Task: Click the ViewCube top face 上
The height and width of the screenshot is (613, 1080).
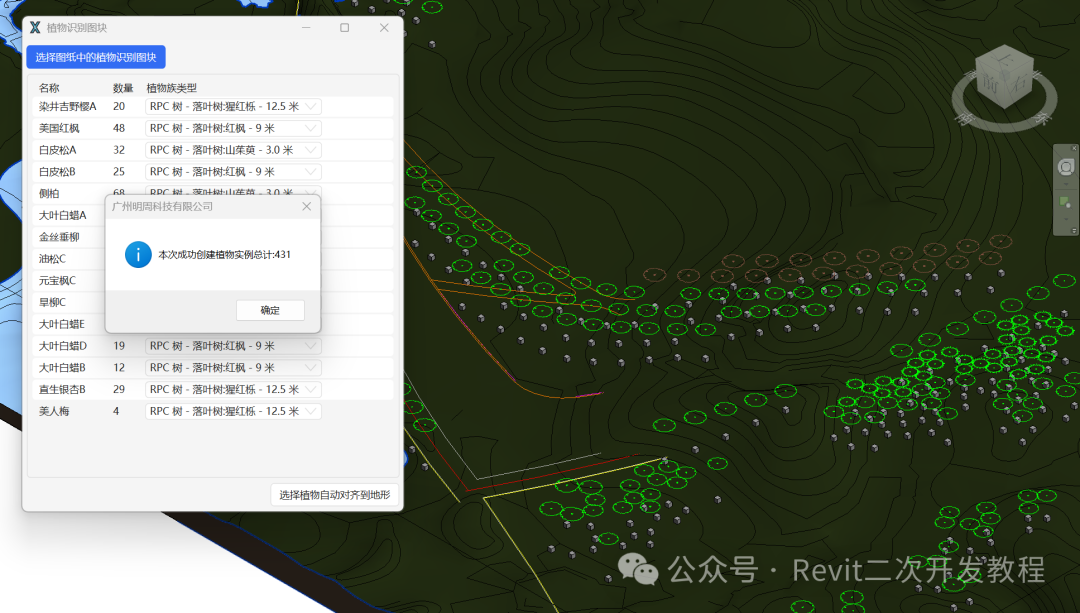Action: 1004,60
